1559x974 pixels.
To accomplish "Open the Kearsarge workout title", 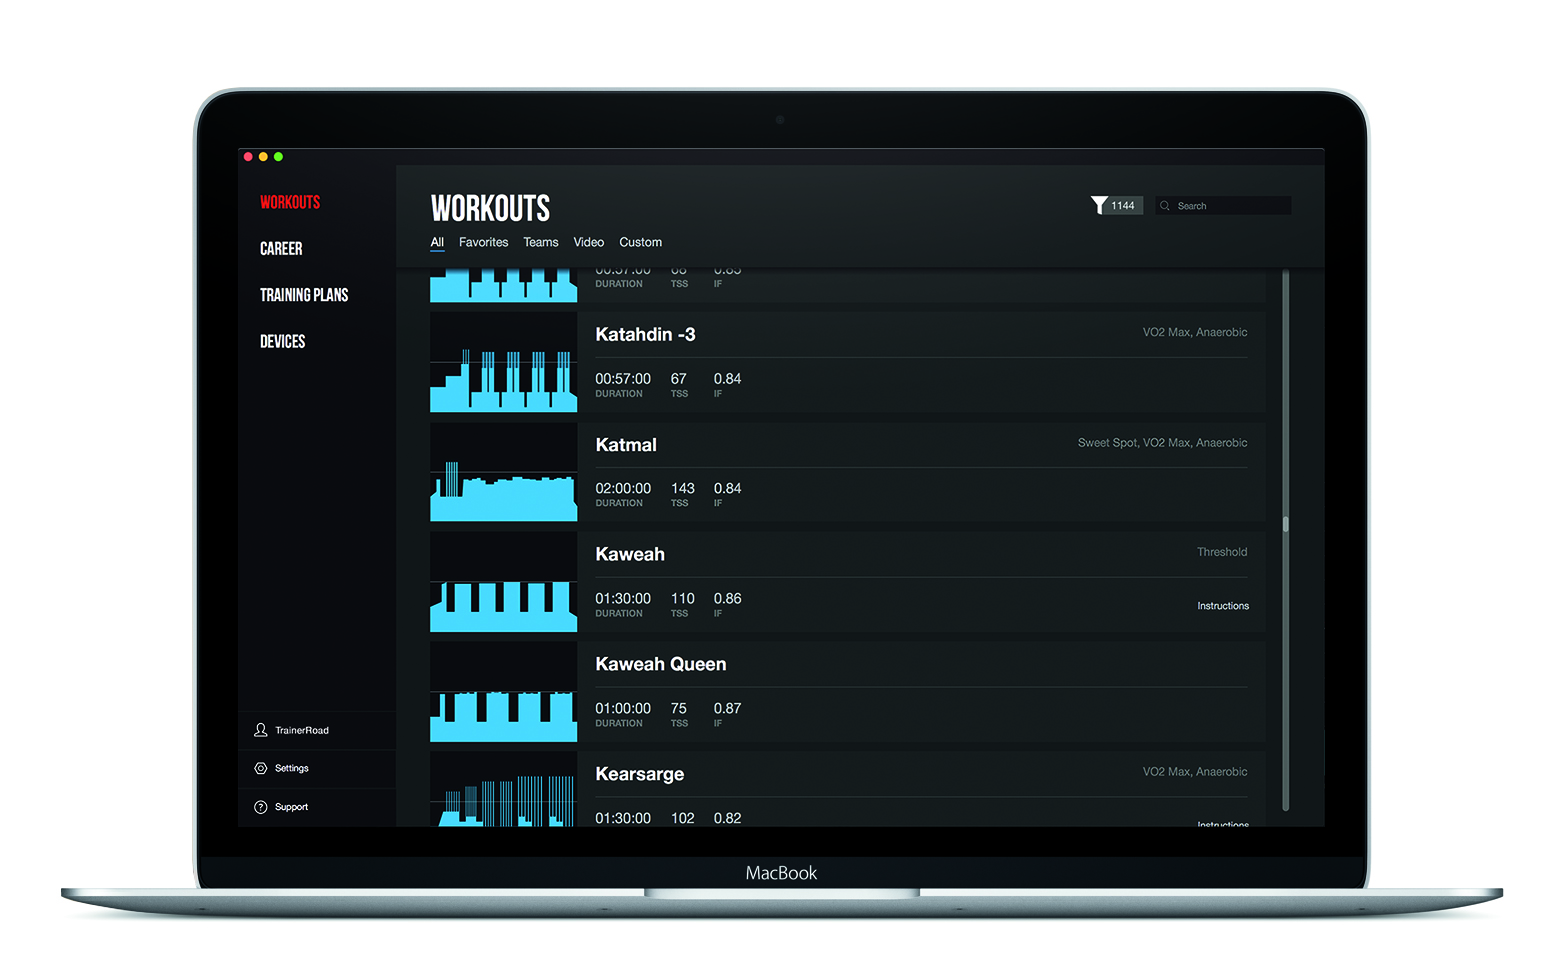I will click(640, 774).
